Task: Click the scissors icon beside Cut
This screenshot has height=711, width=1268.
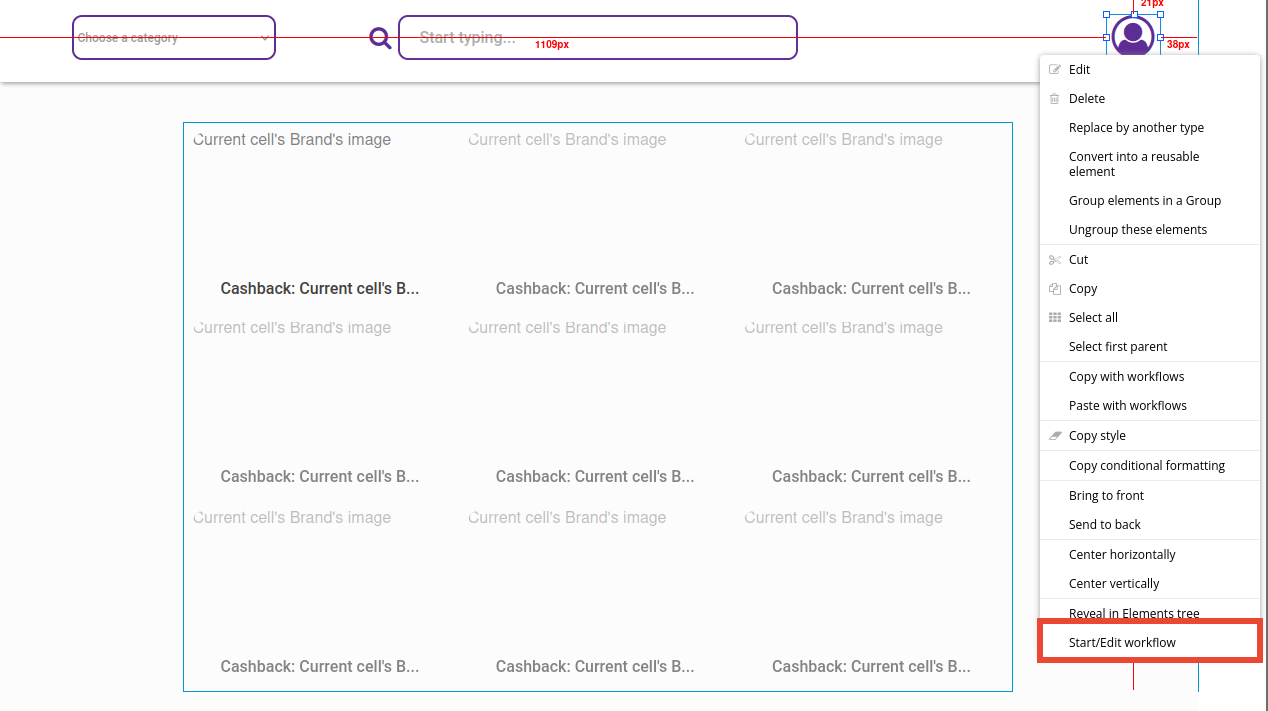Action: point(1054,259)
